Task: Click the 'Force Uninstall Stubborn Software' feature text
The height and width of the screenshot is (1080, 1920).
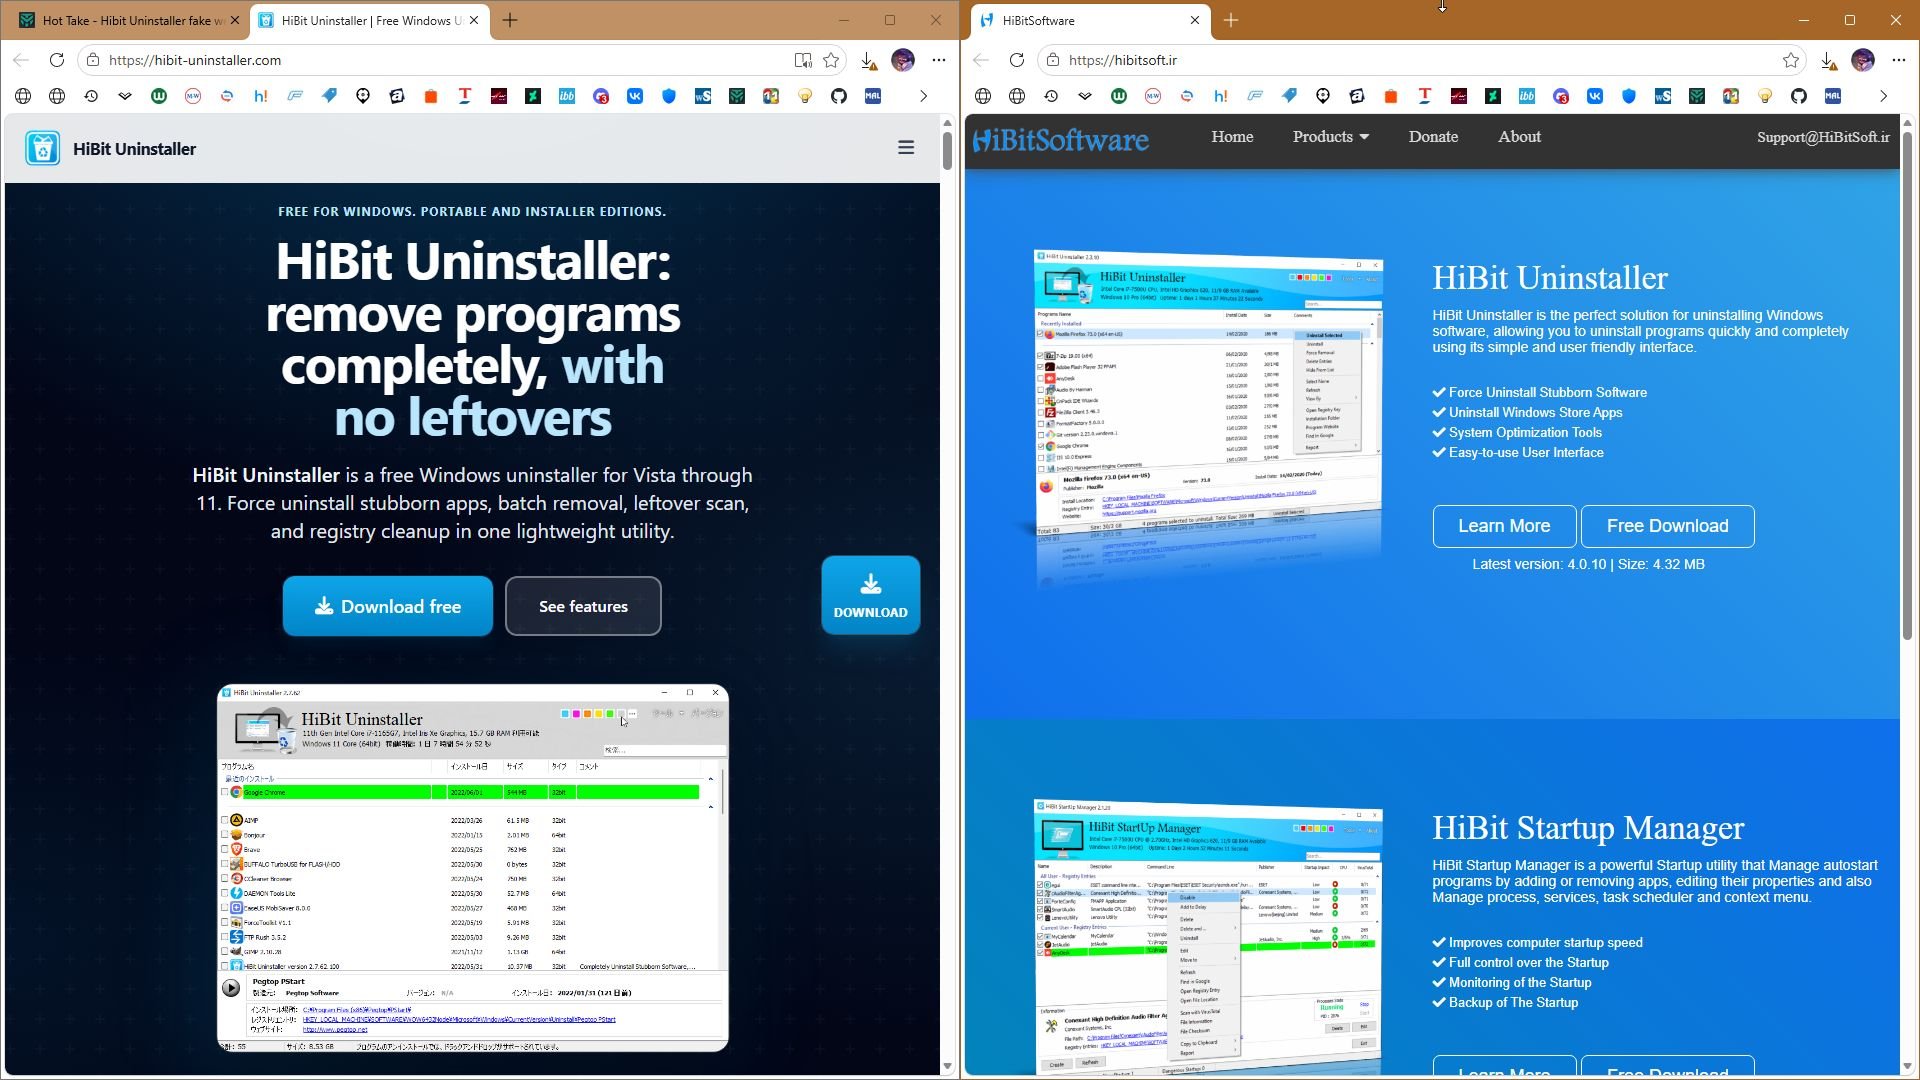Action: click(1547, 392)
